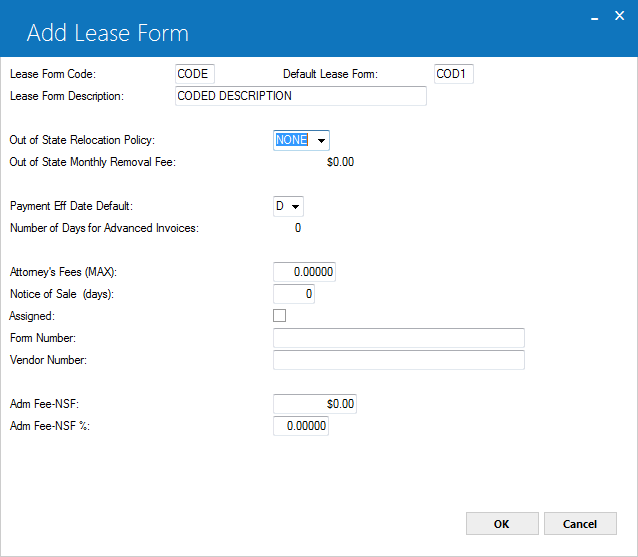Viewport: 638px width, 557px height.
Task: Minimize the Add Lease Form window
Action: click(594, 17)
